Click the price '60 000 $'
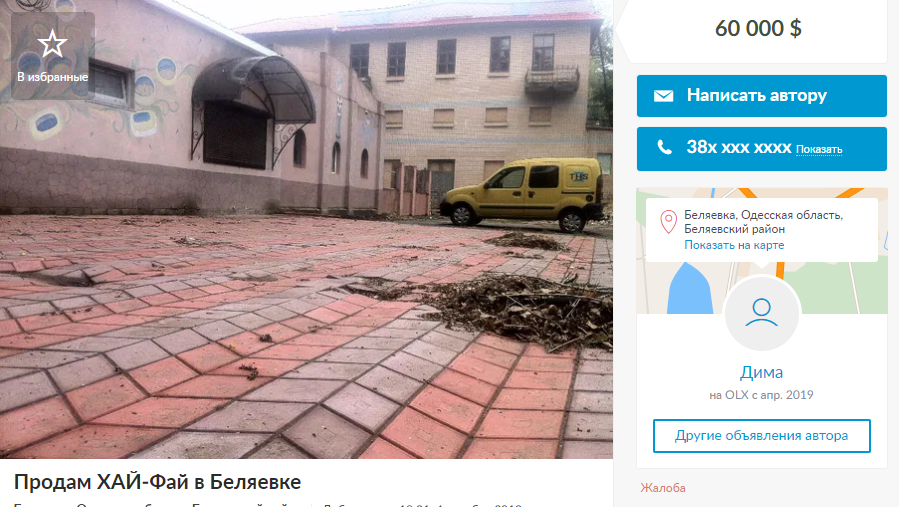 [x=758, y=28]
